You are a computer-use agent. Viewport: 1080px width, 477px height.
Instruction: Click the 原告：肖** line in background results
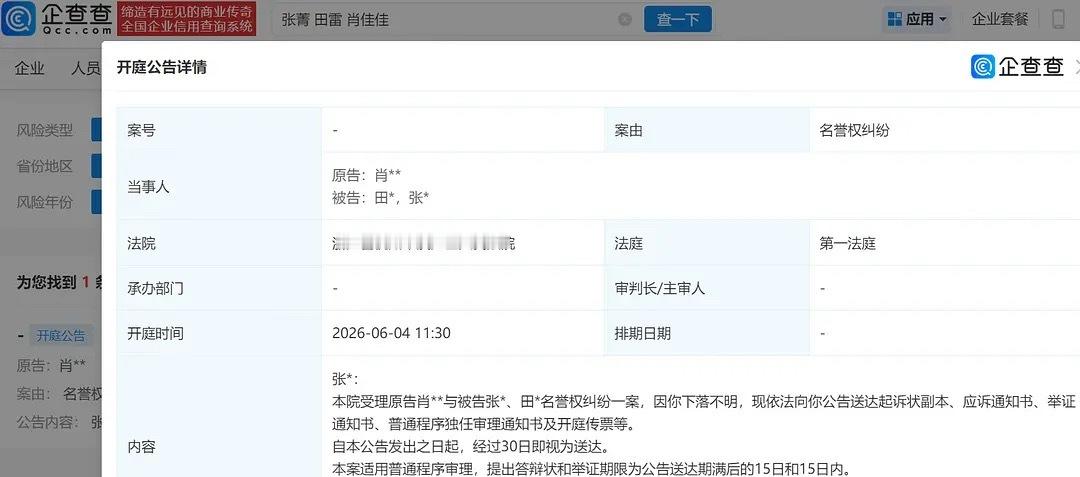(x=52, y=365)
